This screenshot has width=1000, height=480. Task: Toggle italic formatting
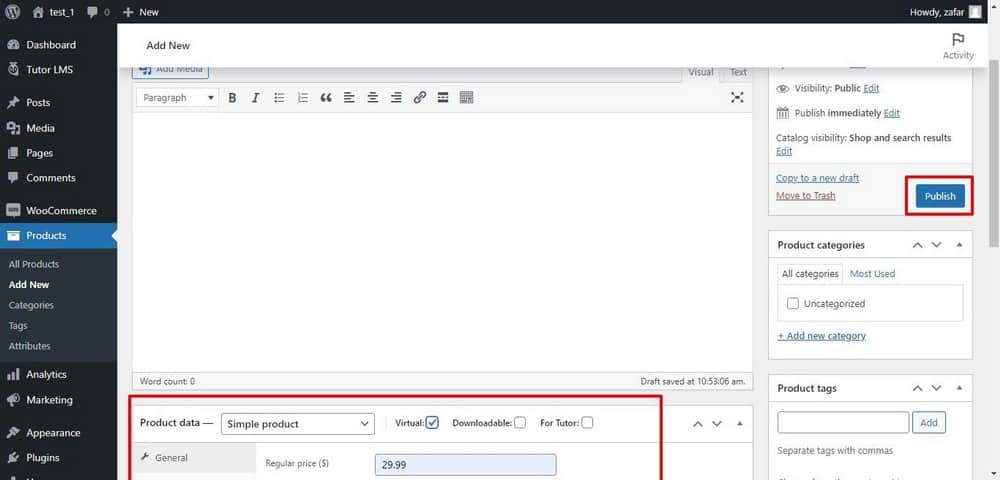coord(256,98)
